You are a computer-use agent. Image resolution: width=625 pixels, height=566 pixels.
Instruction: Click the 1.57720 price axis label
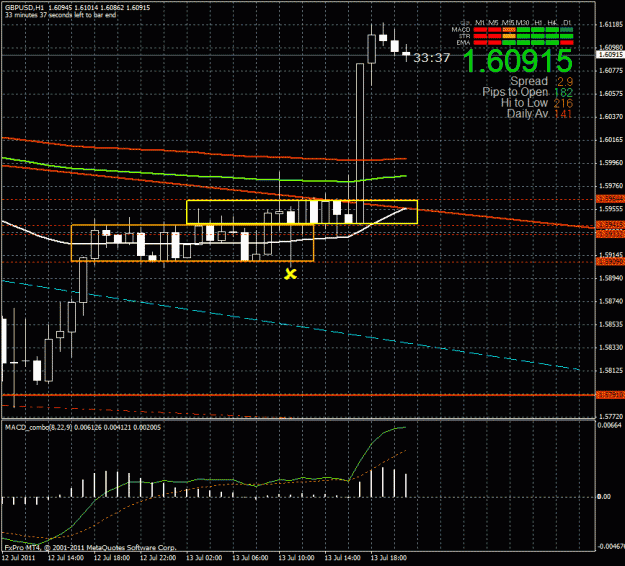point(611,417)
